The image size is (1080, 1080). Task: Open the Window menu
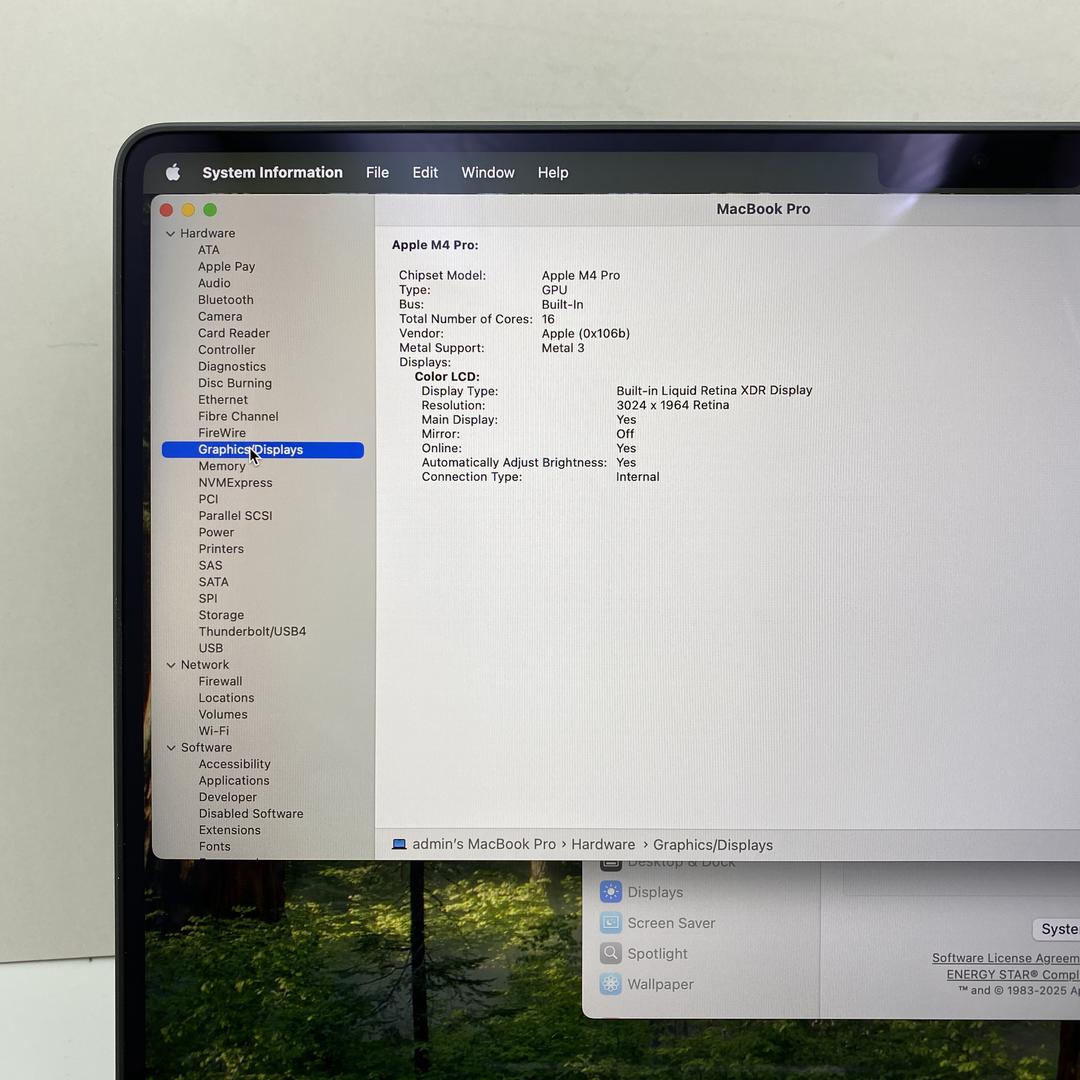click(488, 172)
